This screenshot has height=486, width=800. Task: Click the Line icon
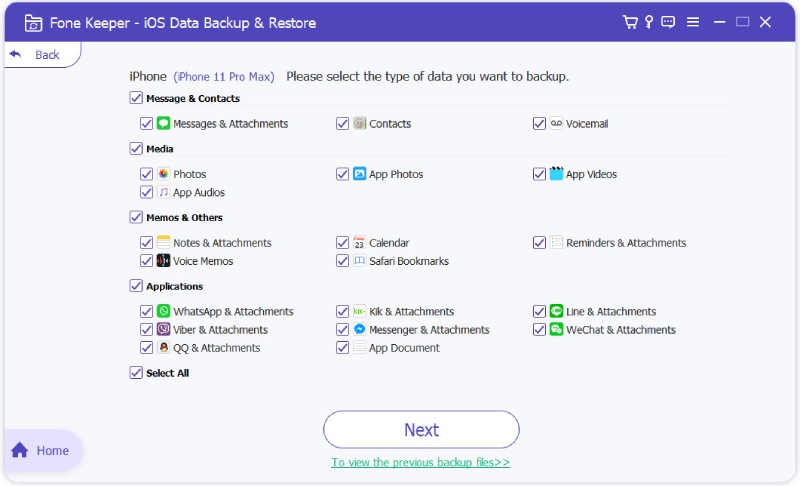[x=556, y=311]
